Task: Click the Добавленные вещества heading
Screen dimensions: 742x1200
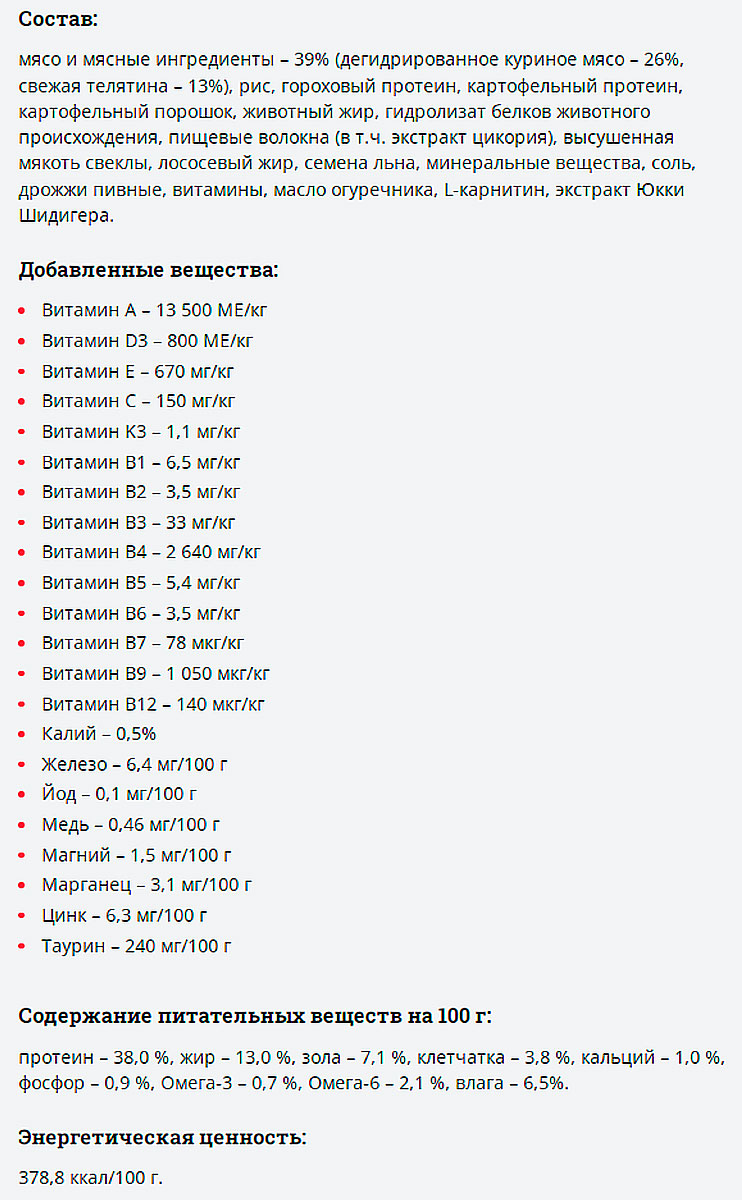Action: coord(149,270)
